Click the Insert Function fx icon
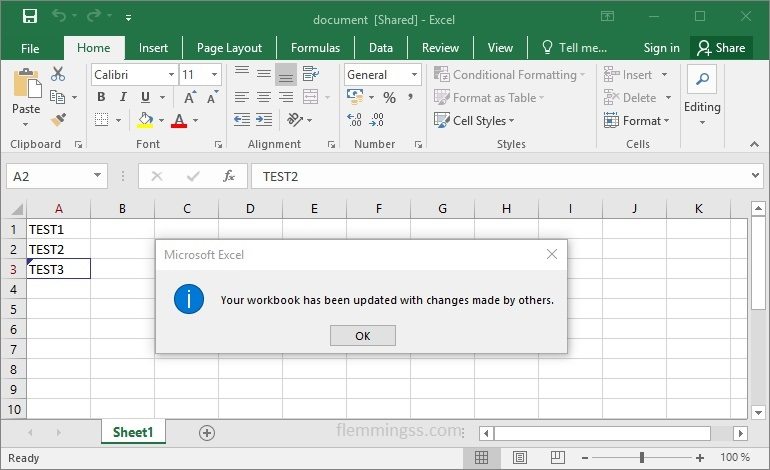770x470 pixels. coord(229,176)
